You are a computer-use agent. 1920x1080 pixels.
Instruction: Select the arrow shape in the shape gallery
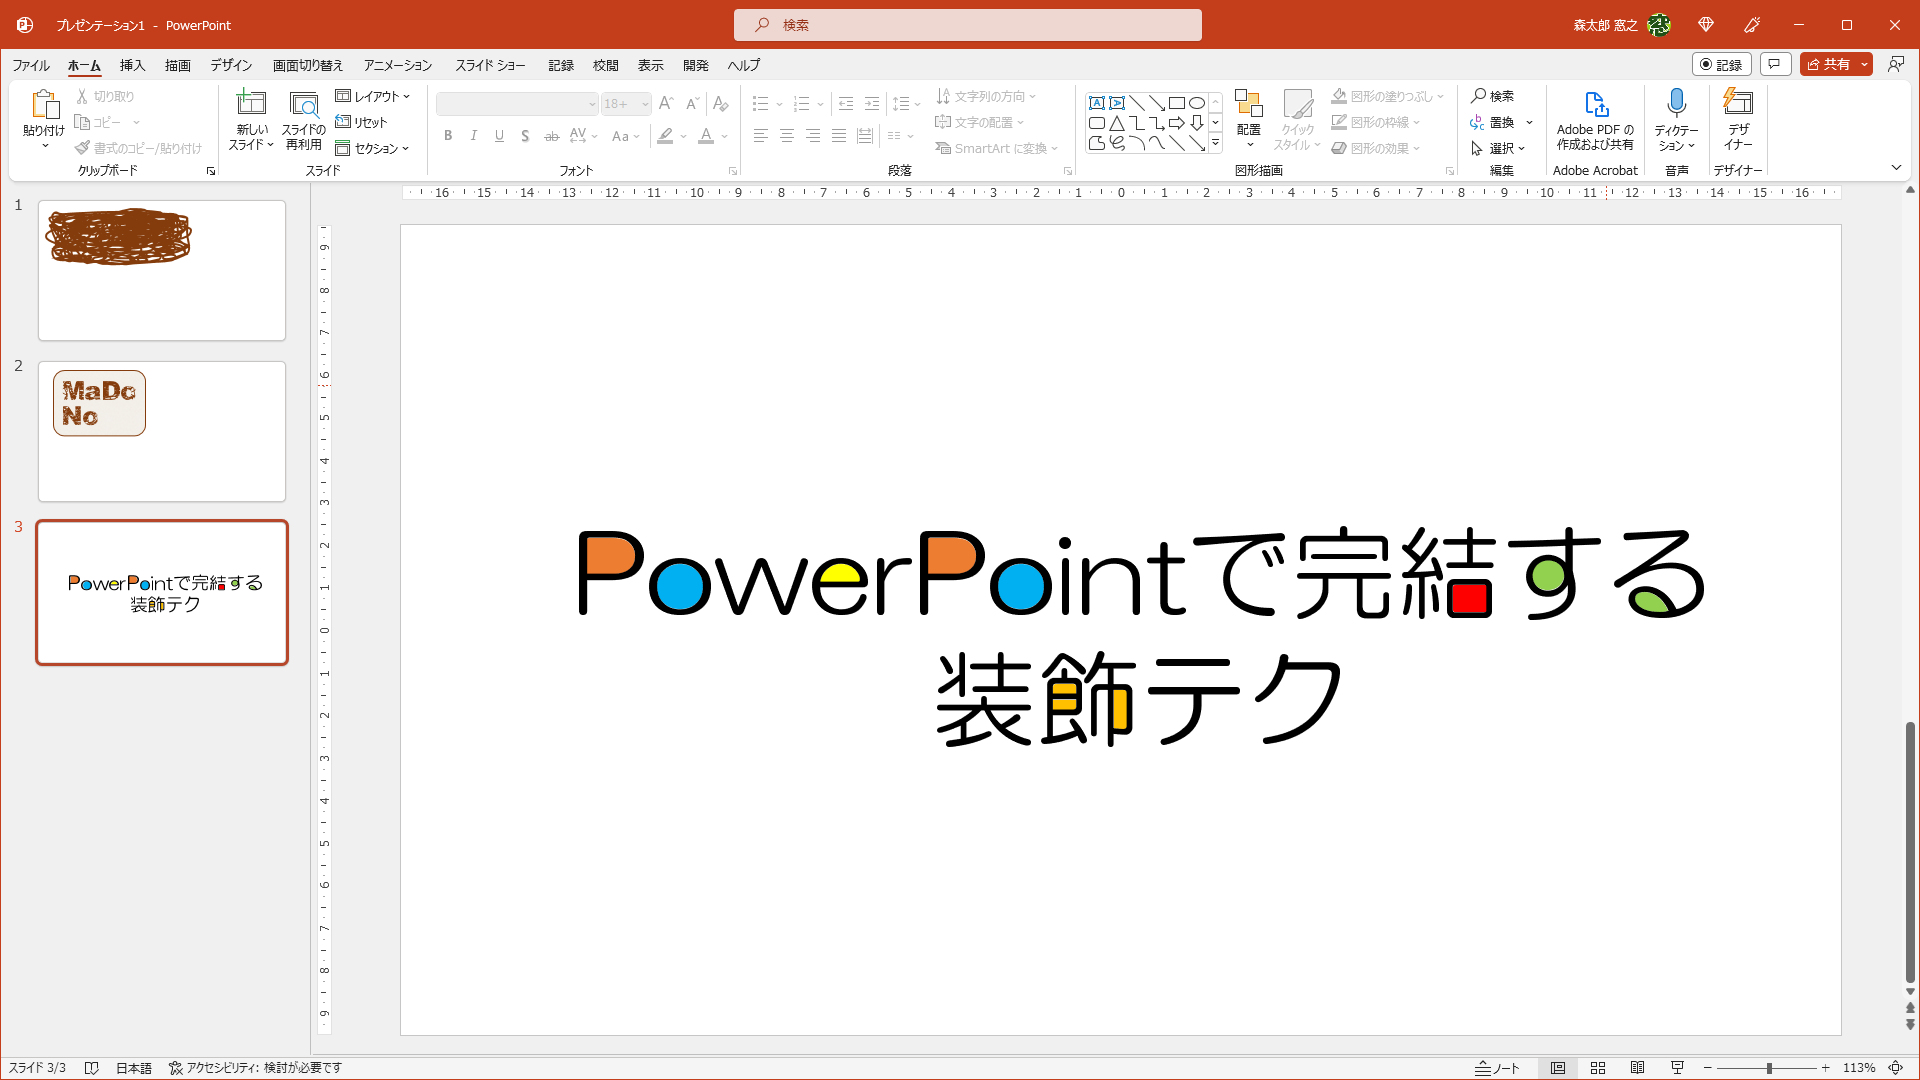[1176, 124]
